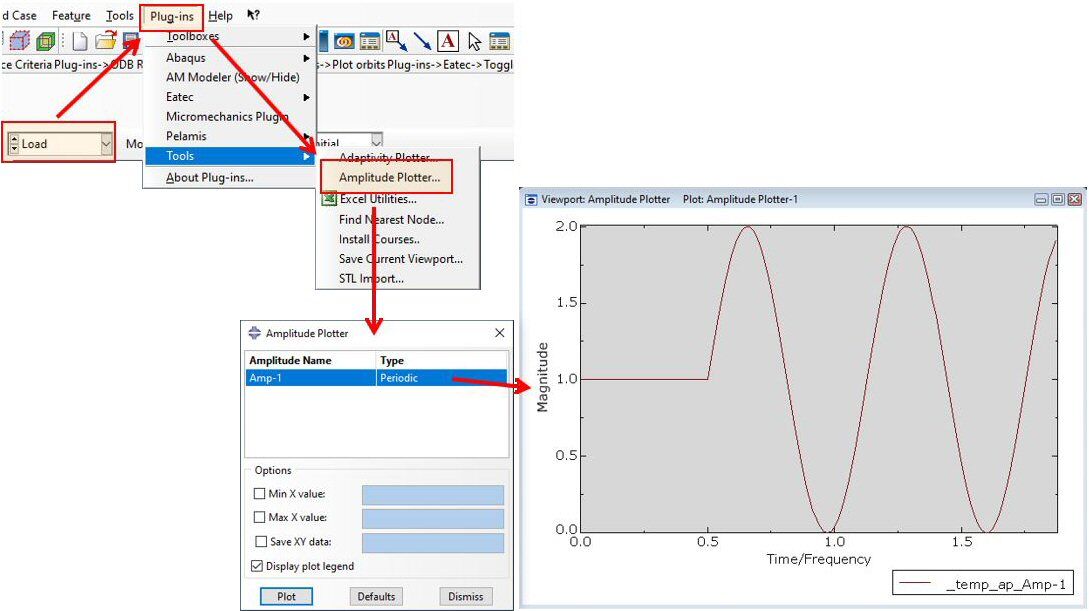The image size is (1089, 611).
Task: Check the Save XY data option
Action: click(x=260, y=542)
